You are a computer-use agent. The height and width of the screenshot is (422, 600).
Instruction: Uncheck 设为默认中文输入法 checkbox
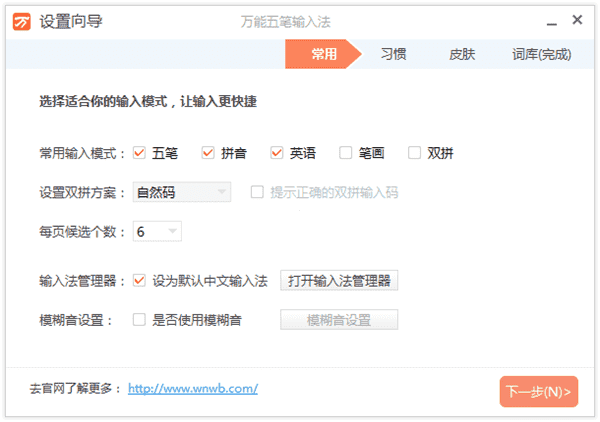pos(139,281)
